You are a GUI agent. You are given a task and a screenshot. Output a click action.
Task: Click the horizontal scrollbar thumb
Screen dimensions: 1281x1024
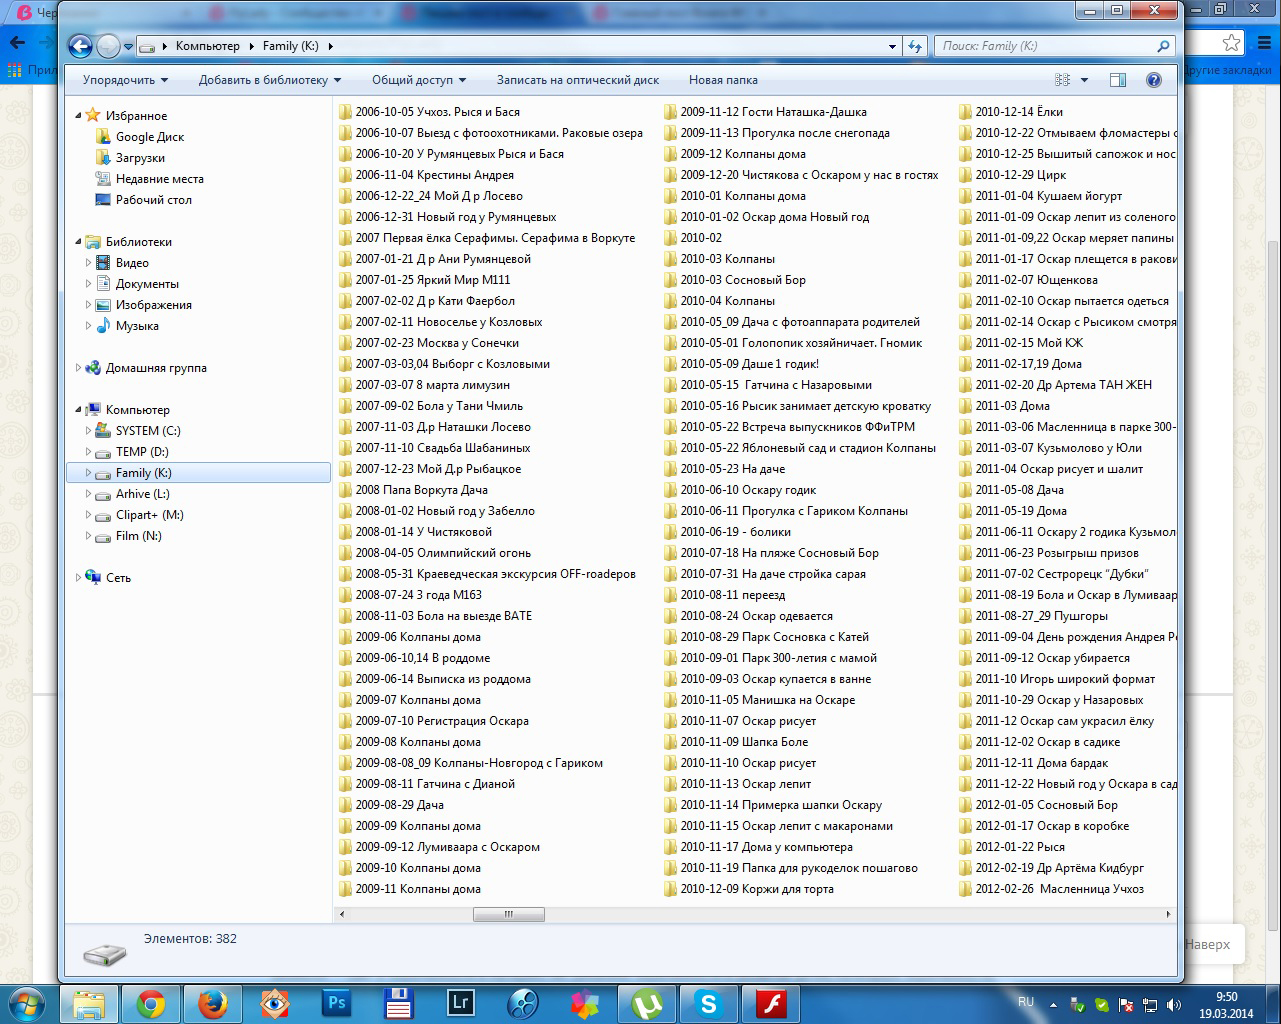(x=508, y=914)
